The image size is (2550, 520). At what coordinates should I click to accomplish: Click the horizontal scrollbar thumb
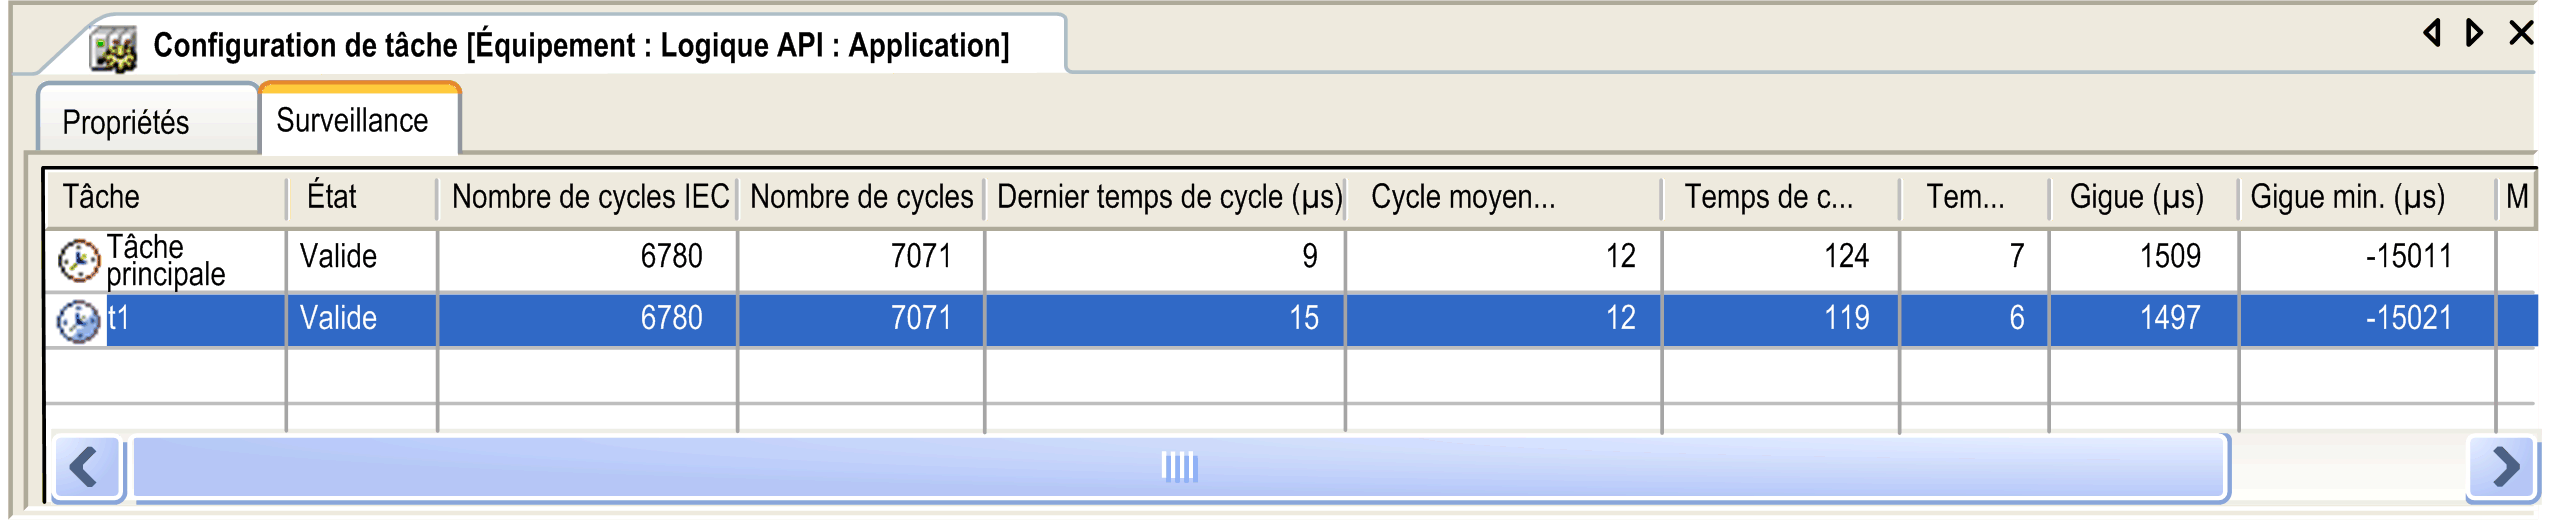1178,467
